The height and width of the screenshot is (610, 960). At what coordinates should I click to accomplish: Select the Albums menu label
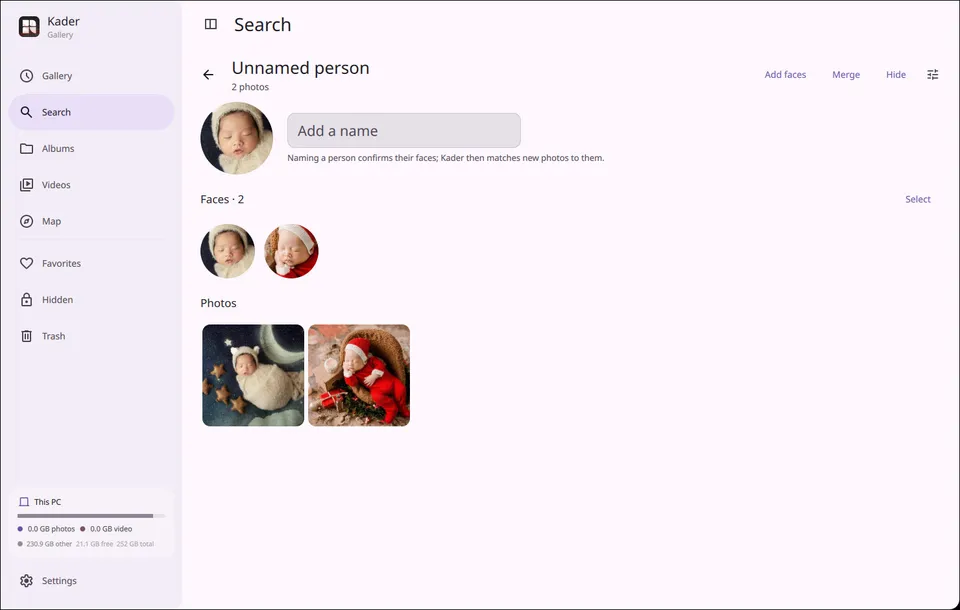point(58,149)
